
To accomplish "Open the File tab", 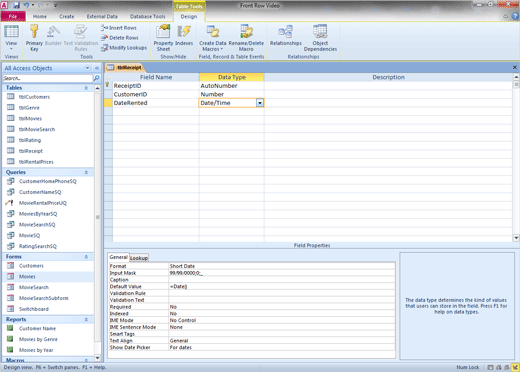I will click(x=13, y=16).
